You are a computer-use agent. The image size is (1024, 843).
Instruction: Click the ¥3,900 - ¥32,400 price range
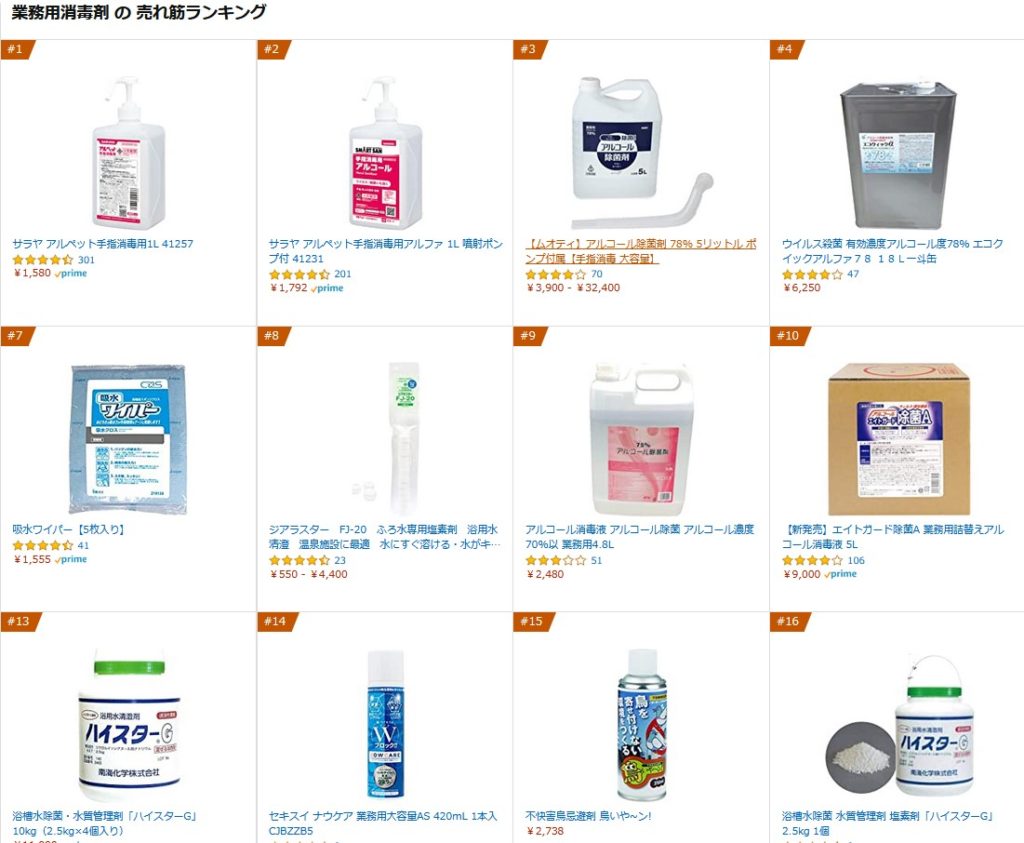click(x=573, y=288)
